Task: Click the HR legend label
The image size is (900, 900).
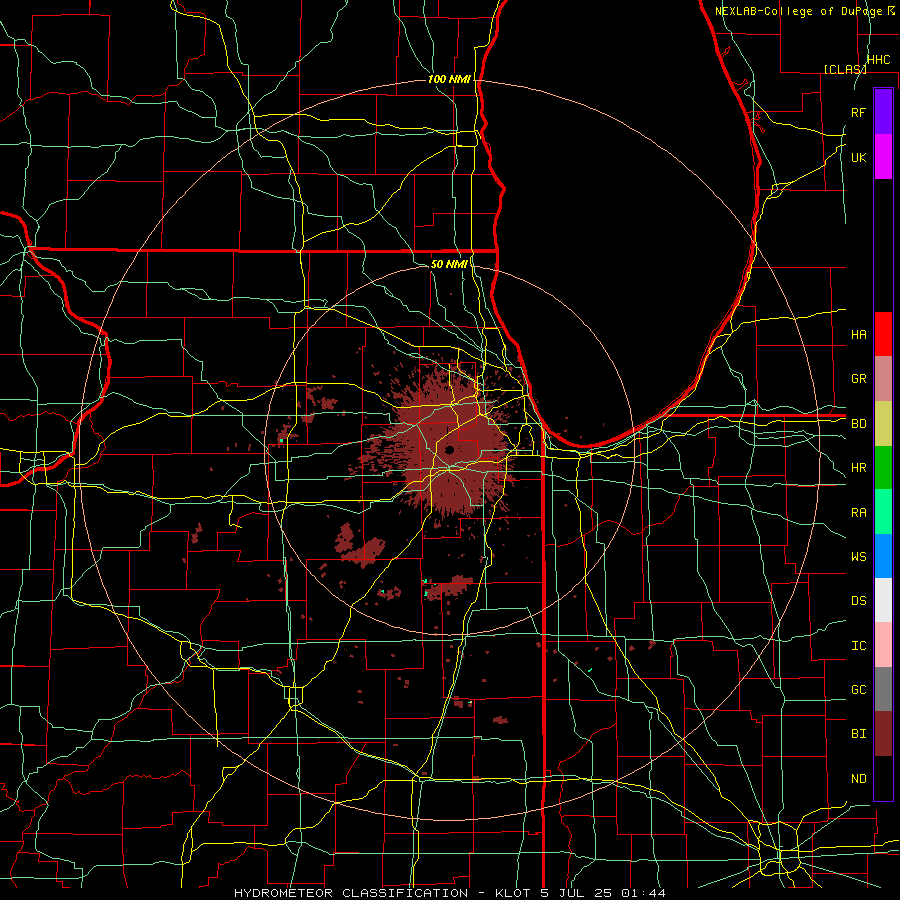Action: 859,468
